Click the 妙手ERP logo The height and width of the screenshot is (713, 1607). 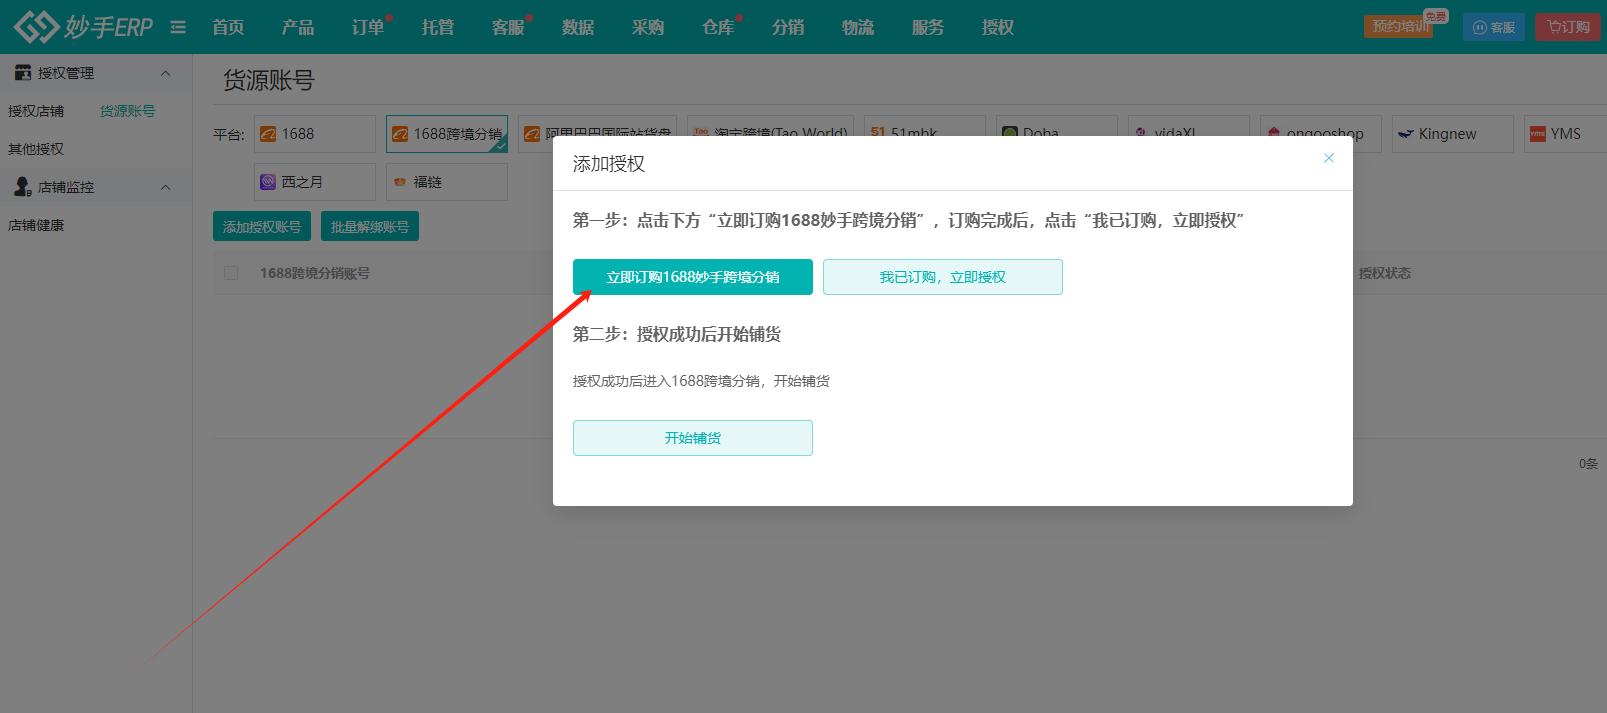83,27
